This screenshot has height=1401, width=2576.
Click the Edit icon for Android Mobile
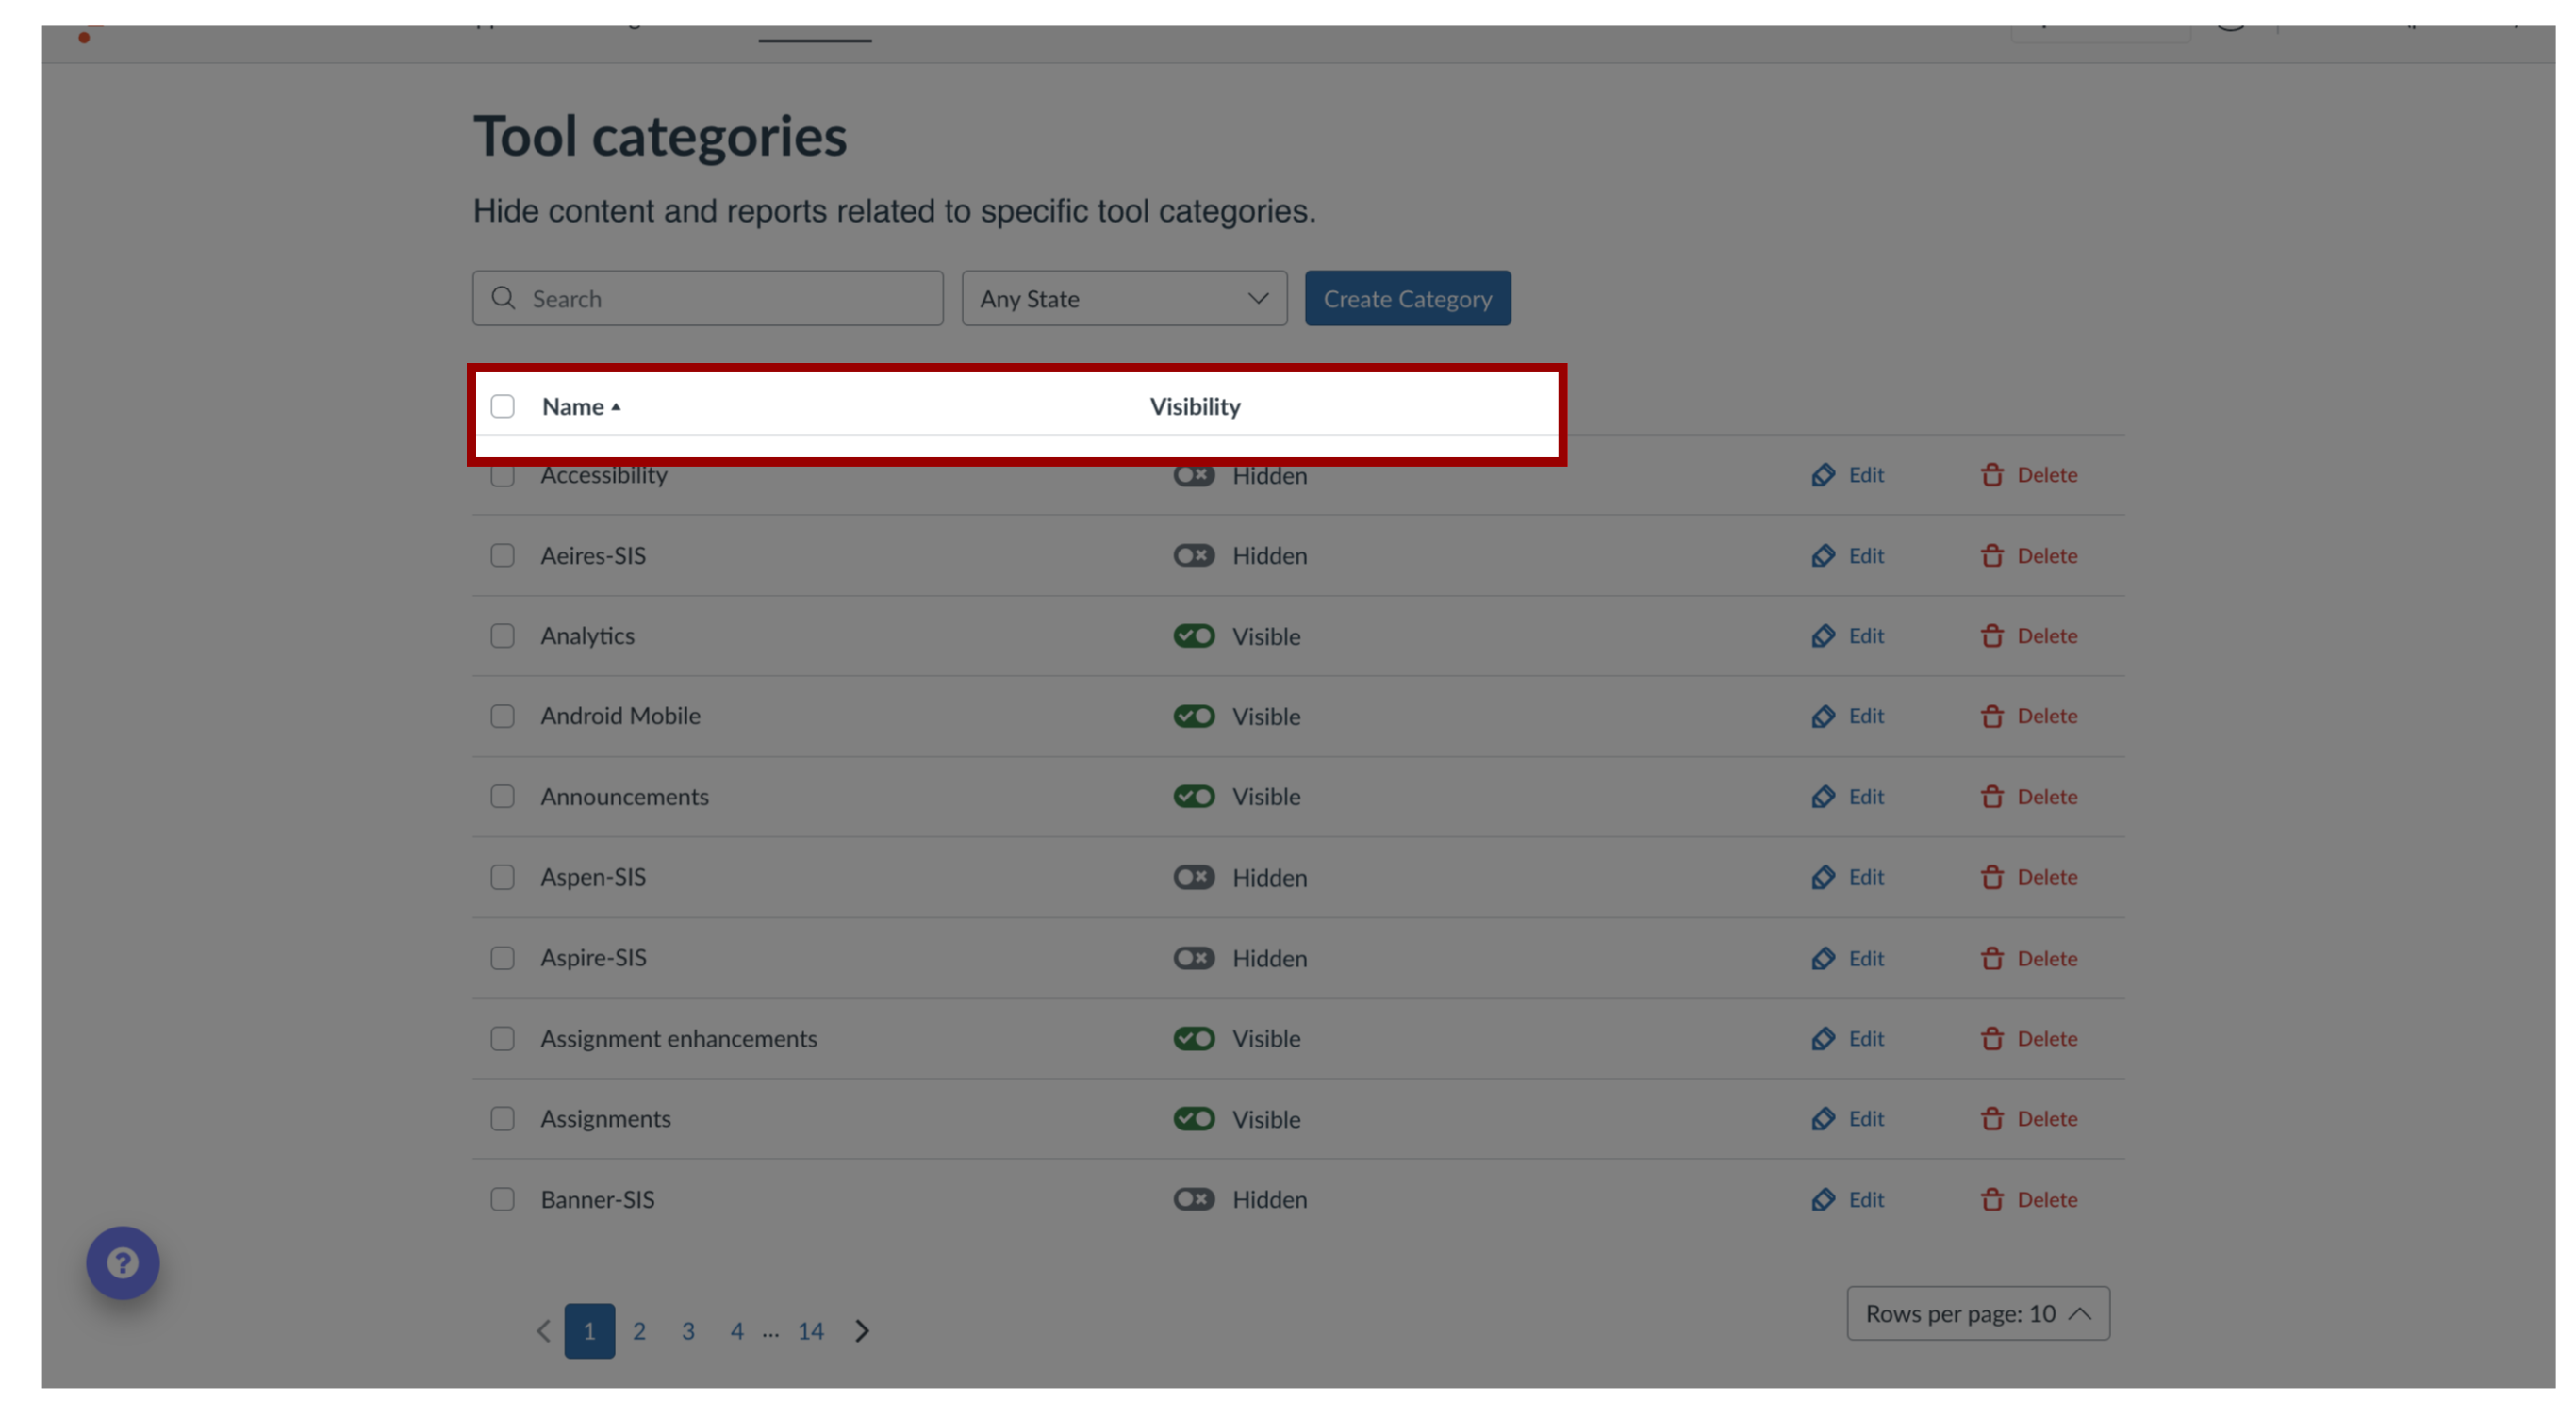(x=1822, y=716)
